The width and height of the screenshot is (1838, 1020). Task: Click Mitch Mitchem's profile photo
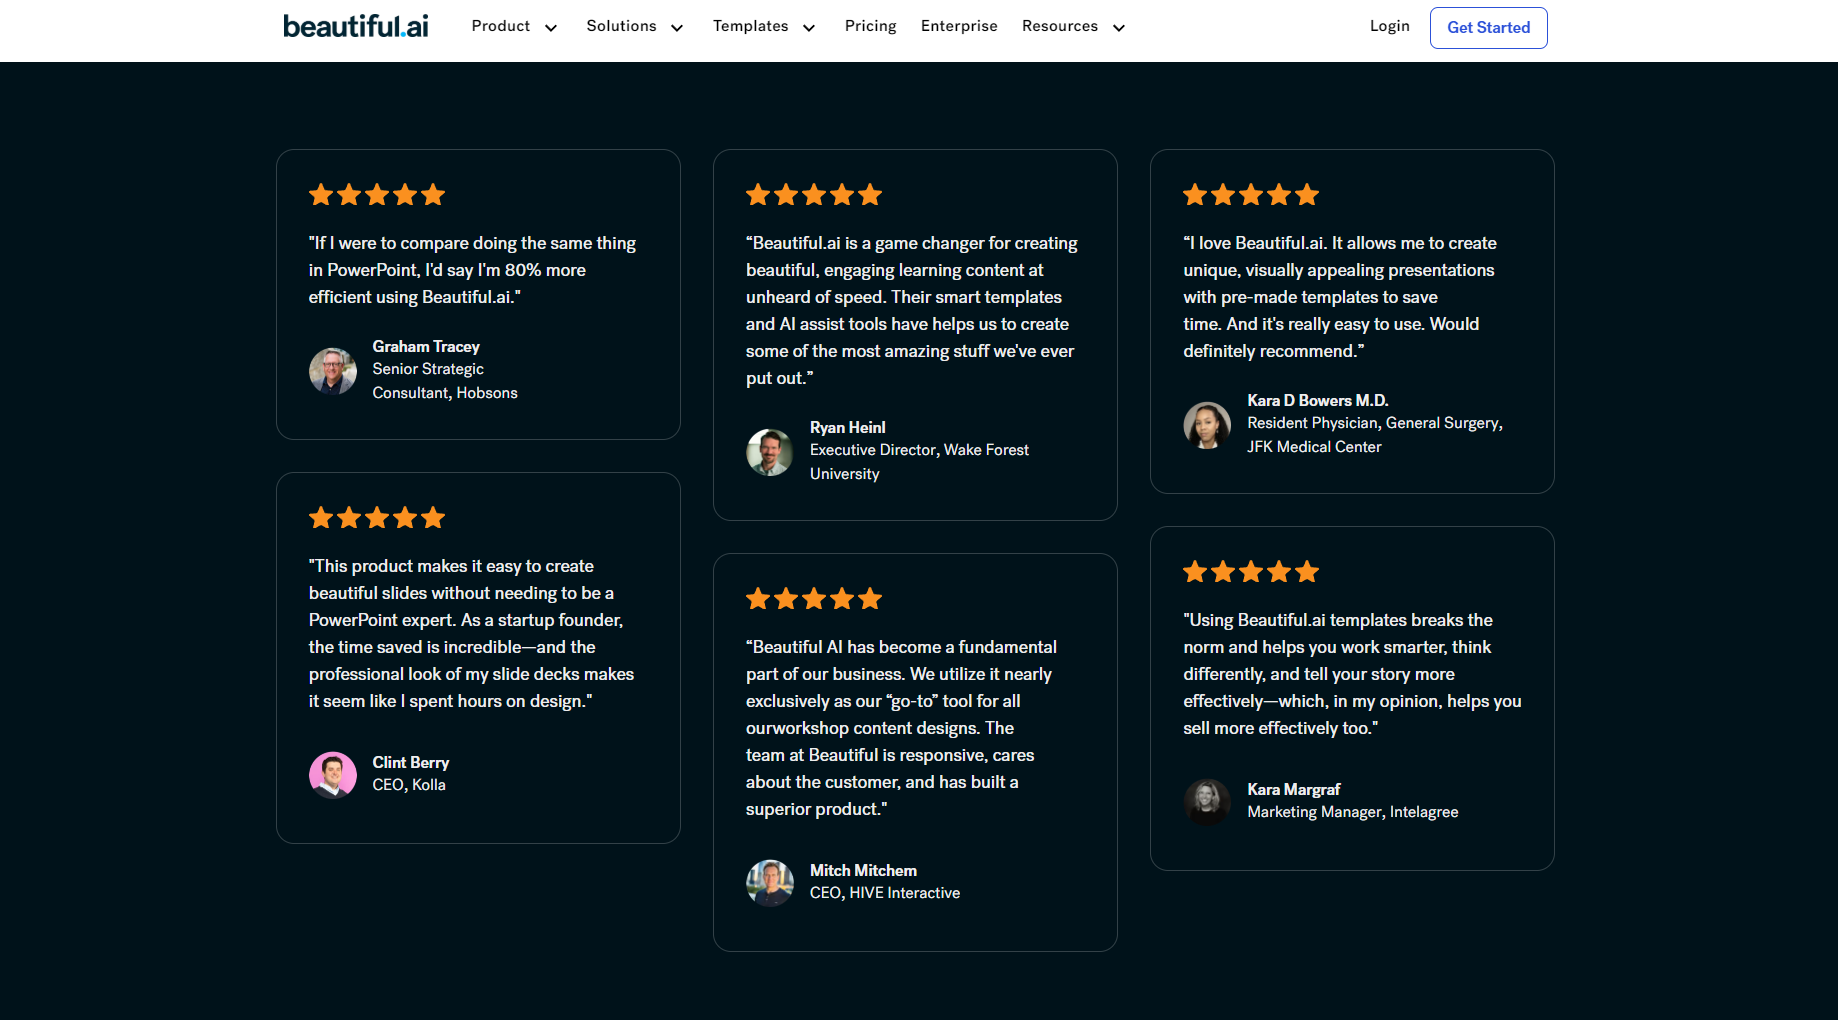click(x=770, y=883)
